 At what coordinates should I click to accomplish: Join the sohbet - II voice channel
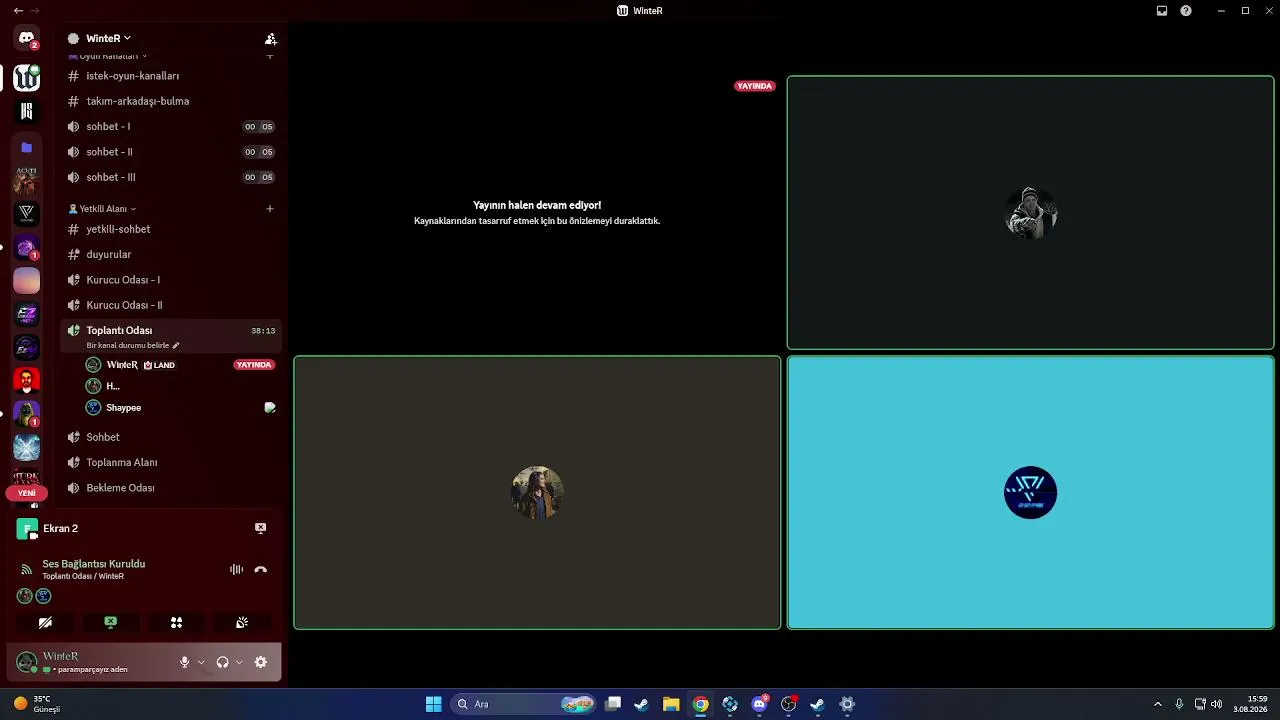point(171,152)
